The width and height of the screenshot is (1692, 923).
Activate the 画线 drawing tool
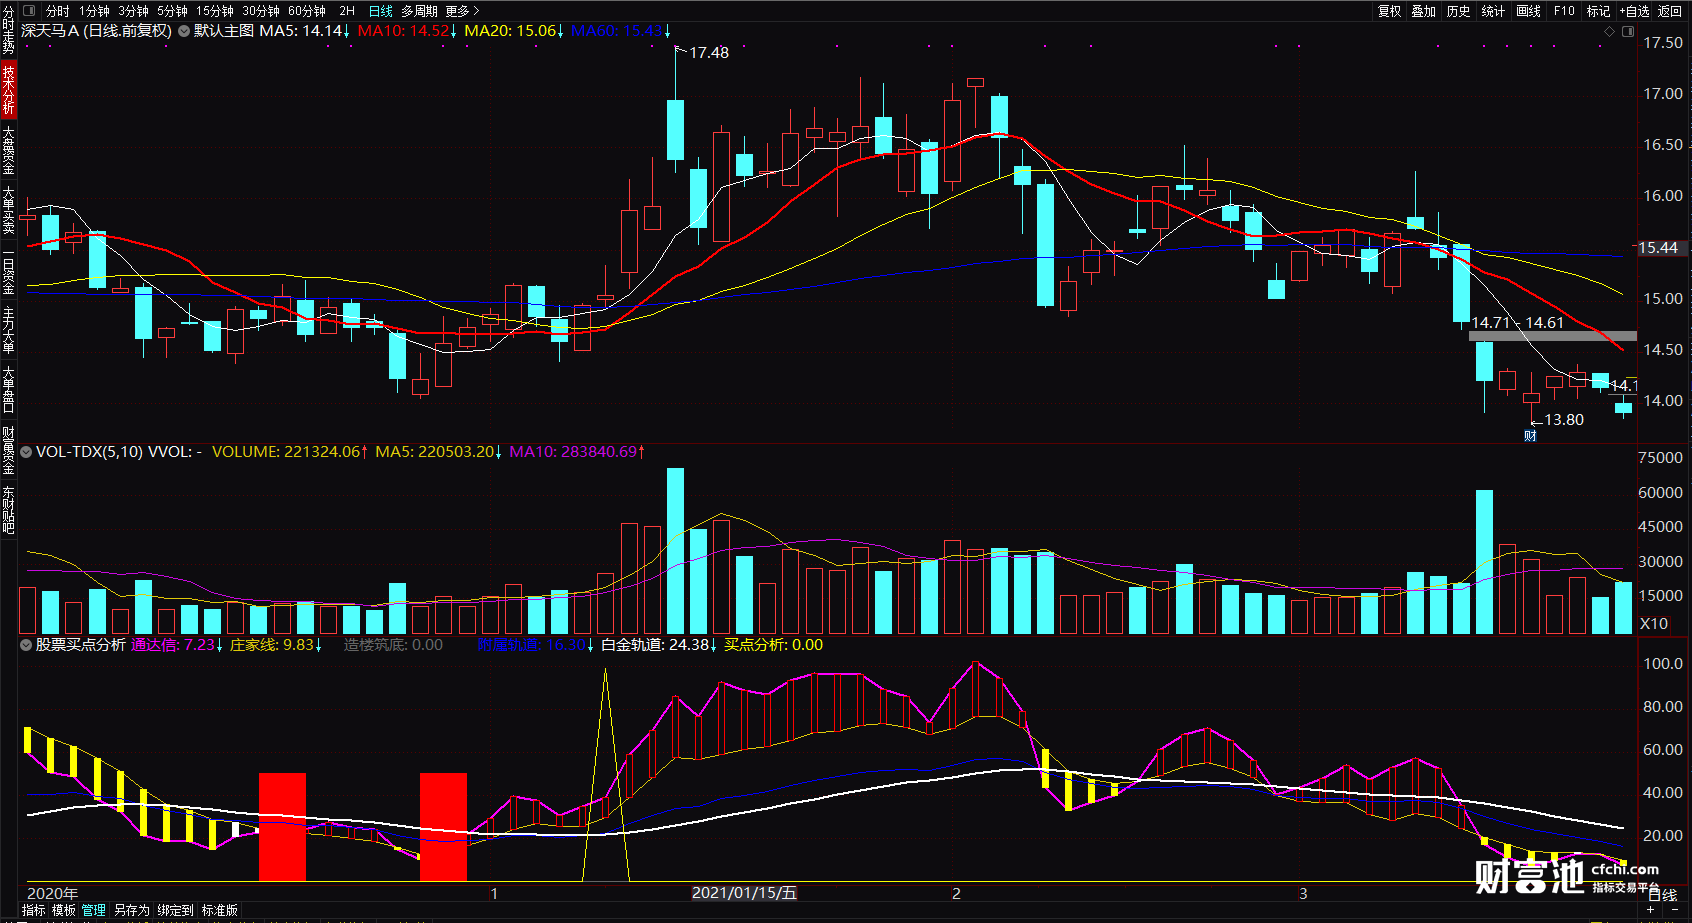(1529, 11)
